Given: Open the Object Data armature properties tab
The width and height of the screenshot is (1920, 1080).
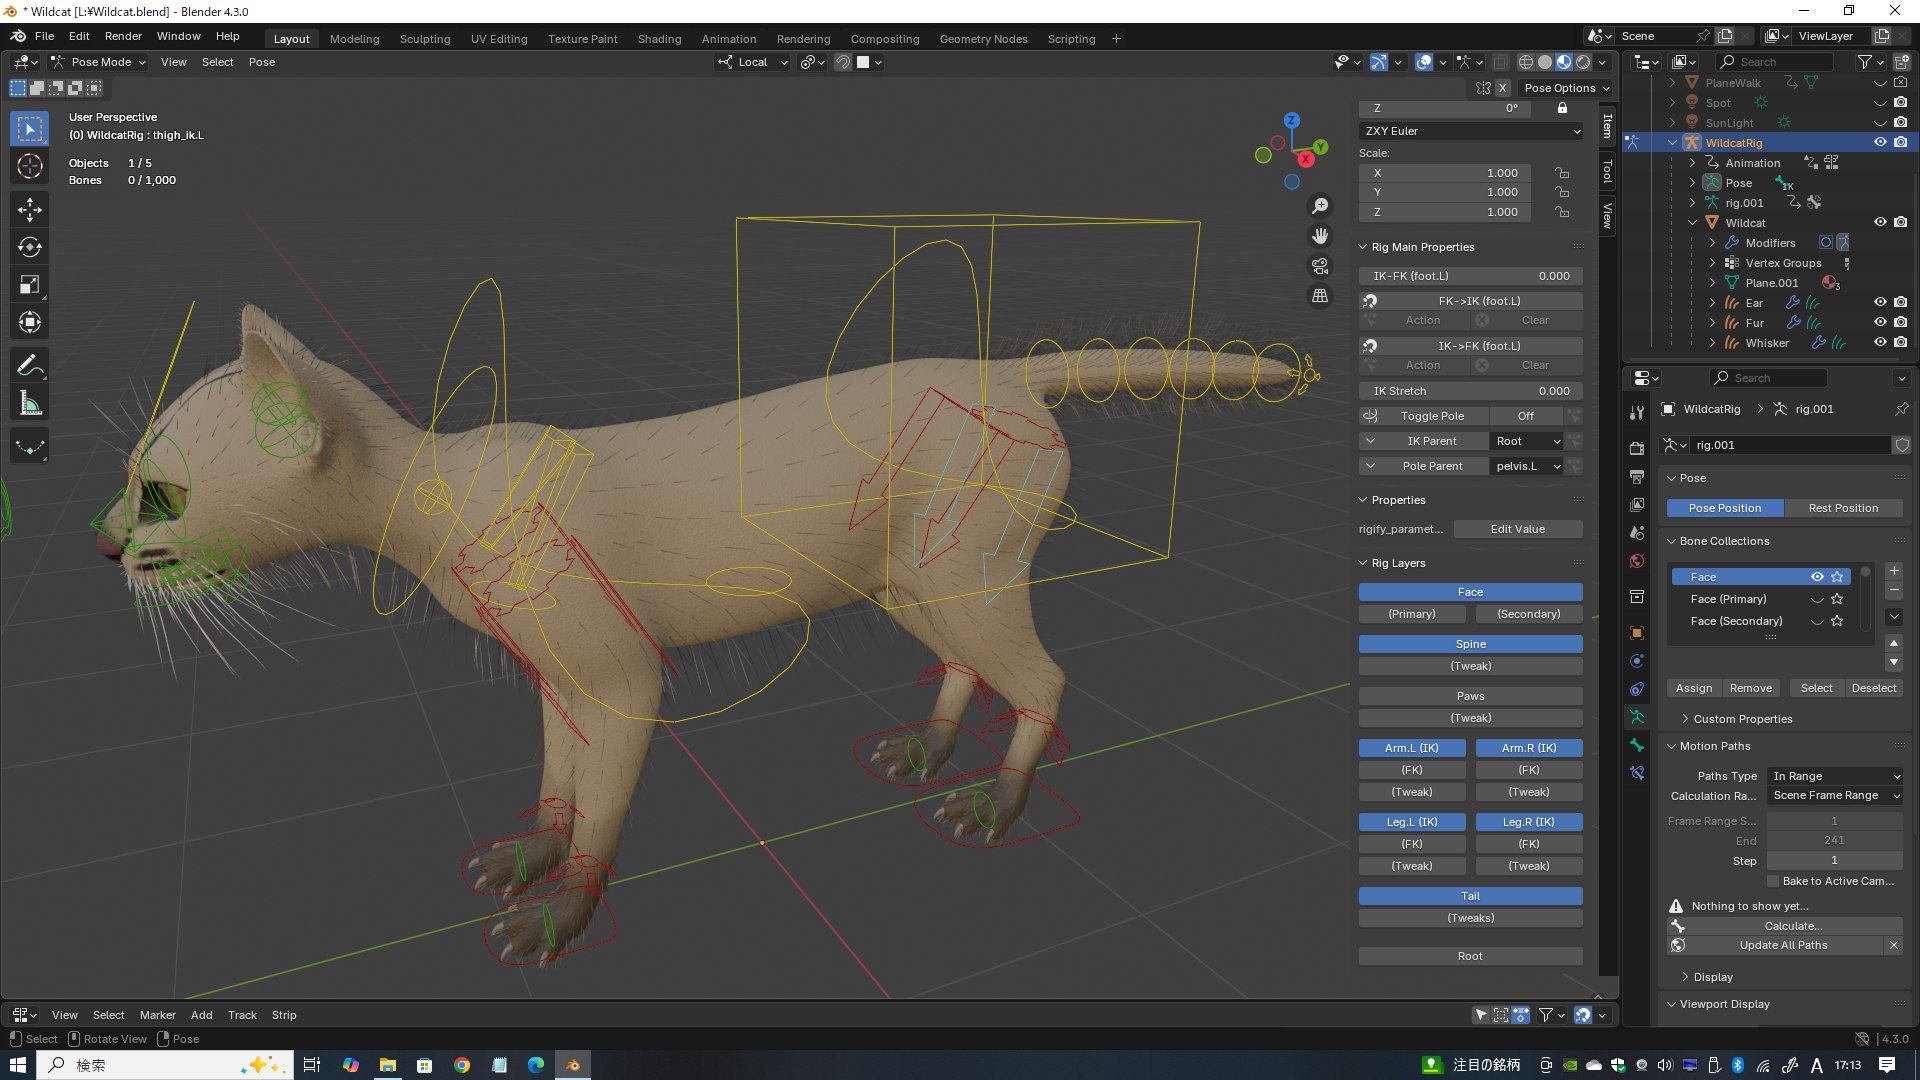Looking at the screenshot, I should (x=1637, y=717).
